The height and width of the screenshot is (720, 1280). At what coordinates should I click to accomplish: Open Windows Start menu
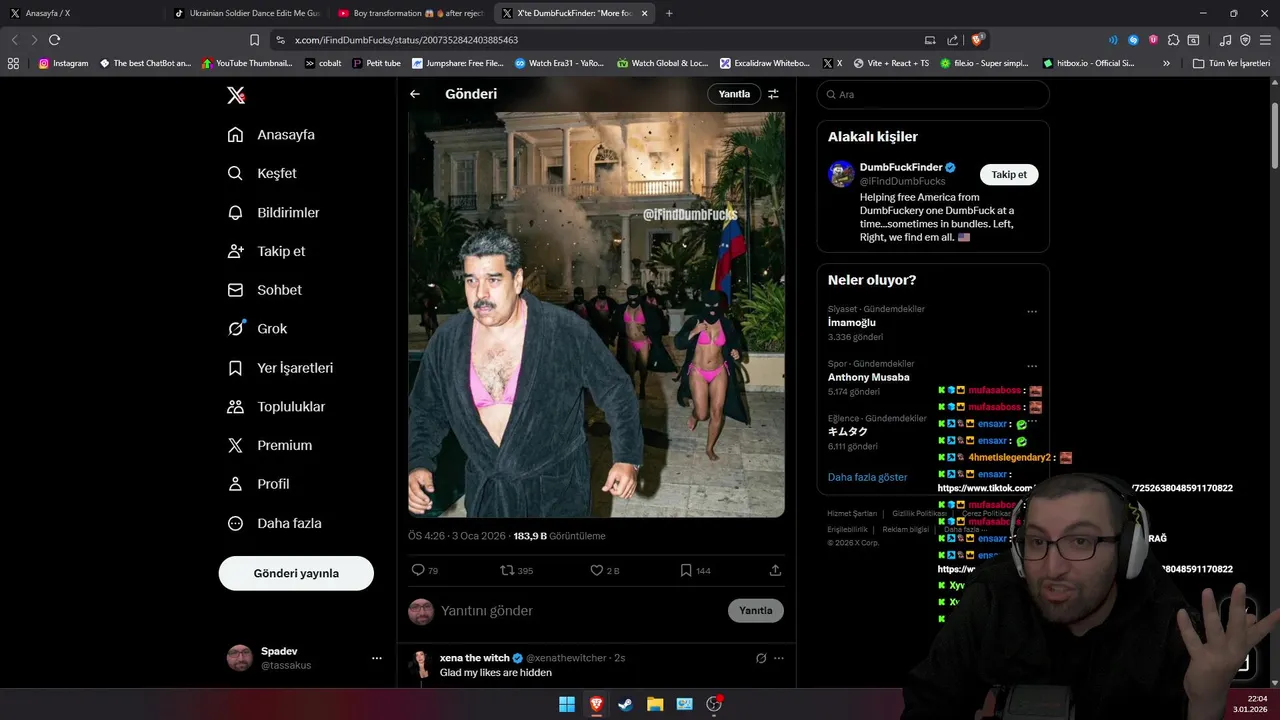567,704
